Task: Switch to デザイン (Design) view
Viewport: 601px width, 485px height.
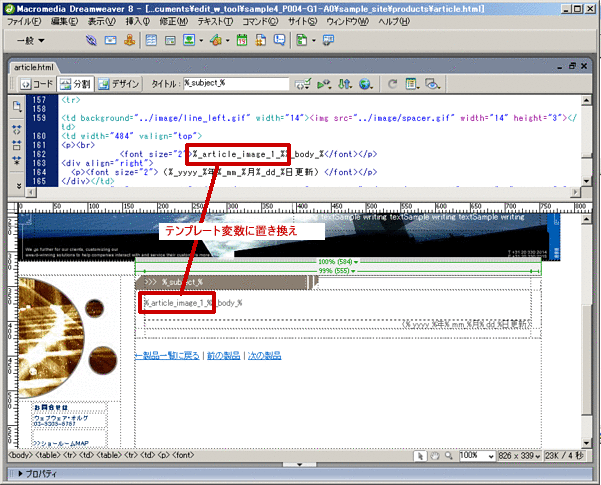Action: tap(119, 84)
